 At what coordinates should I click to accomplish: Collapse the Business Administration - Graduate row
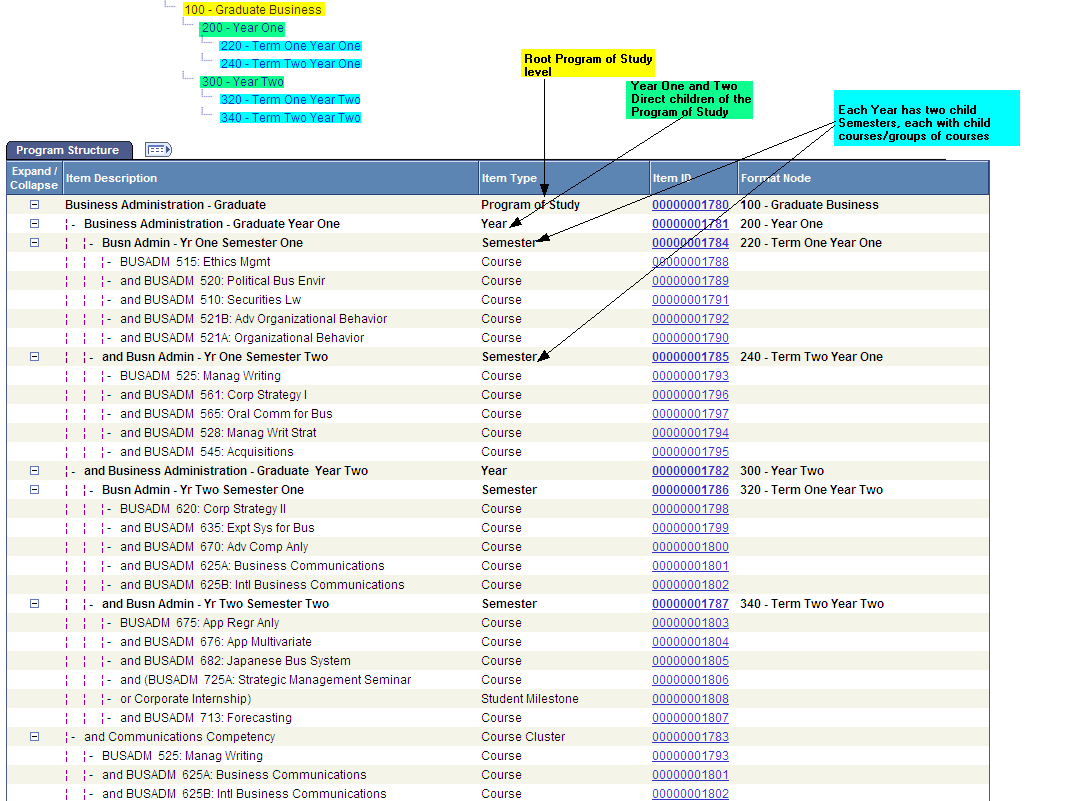coord(33,204)
